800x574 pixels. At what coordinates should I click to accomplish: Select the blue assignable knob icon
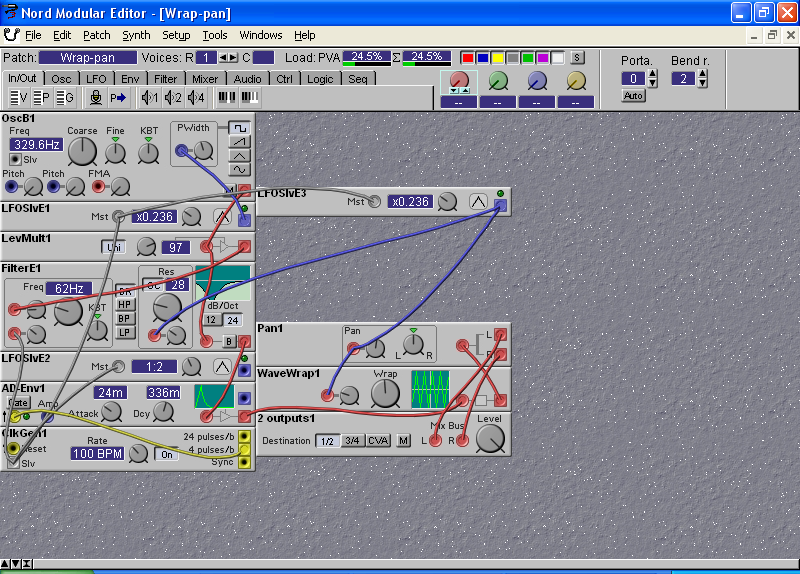[537, 81]
